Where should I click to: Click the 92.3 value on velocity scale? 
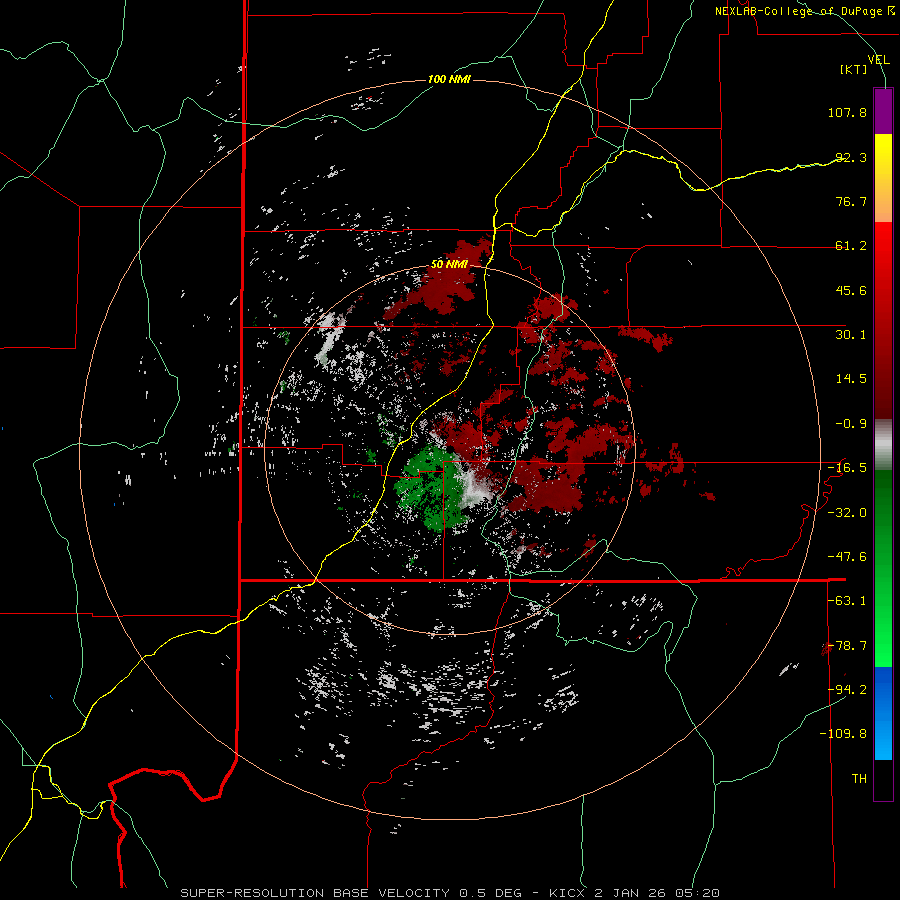click(851, 157)
